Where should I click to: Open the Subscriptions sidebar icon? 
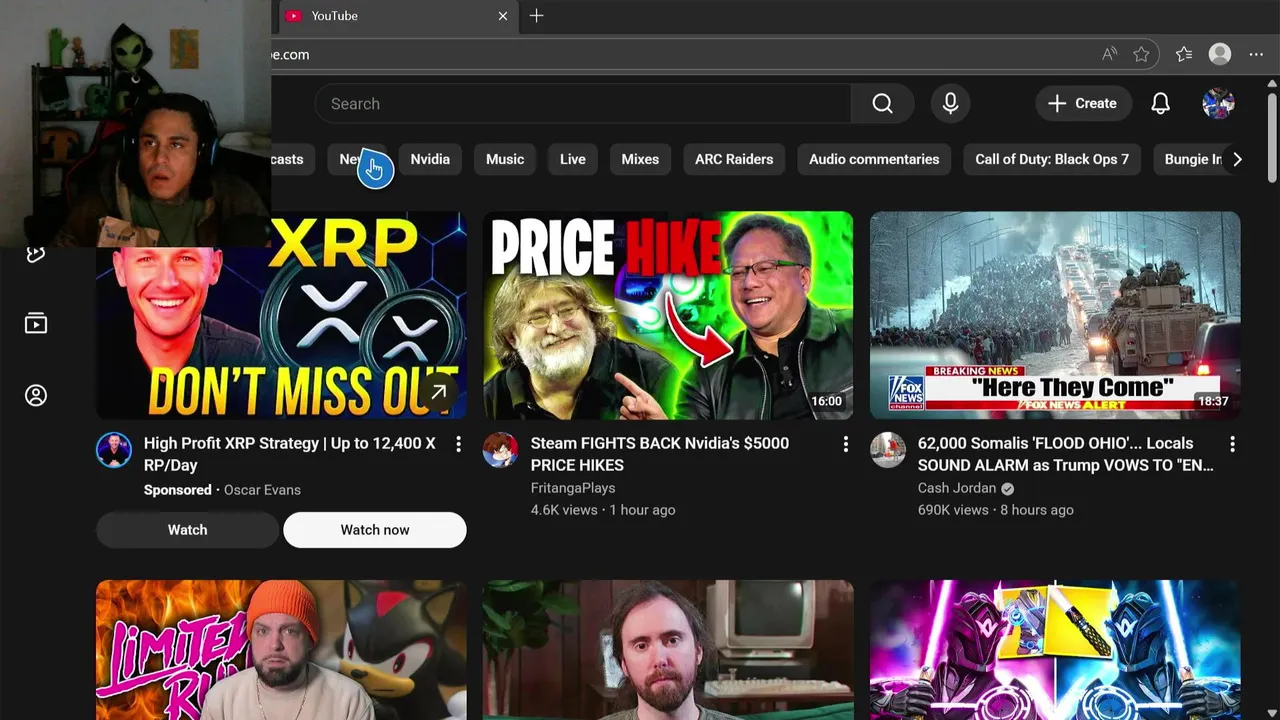[36, 323]
